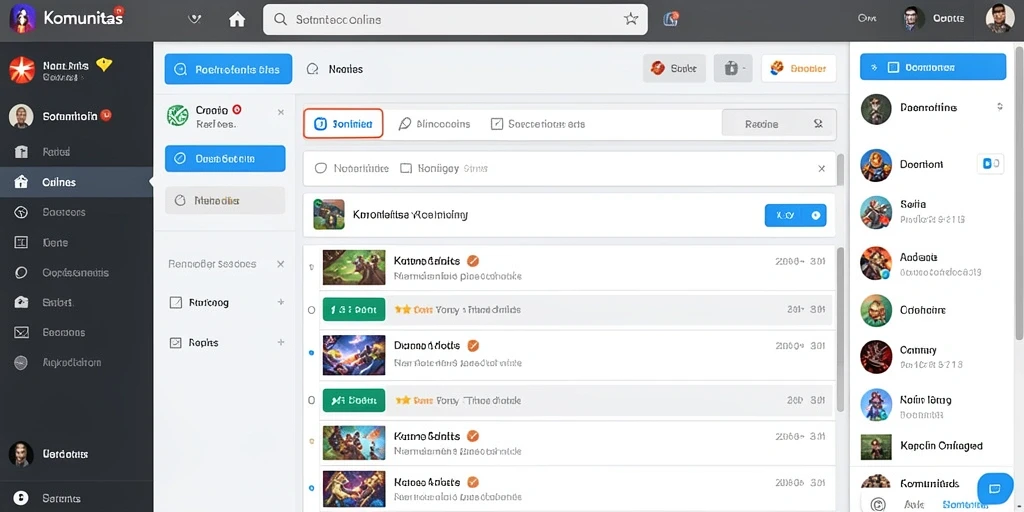Select the Noberkntde radio option

(321, 168)
